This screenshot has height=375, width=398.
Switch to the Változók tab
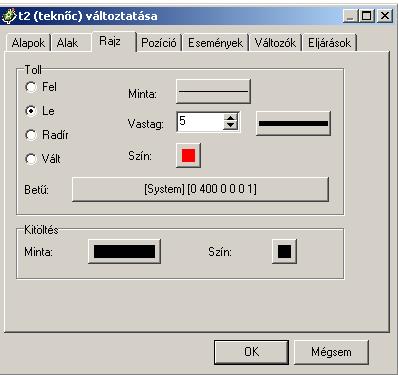pos(275,43)
